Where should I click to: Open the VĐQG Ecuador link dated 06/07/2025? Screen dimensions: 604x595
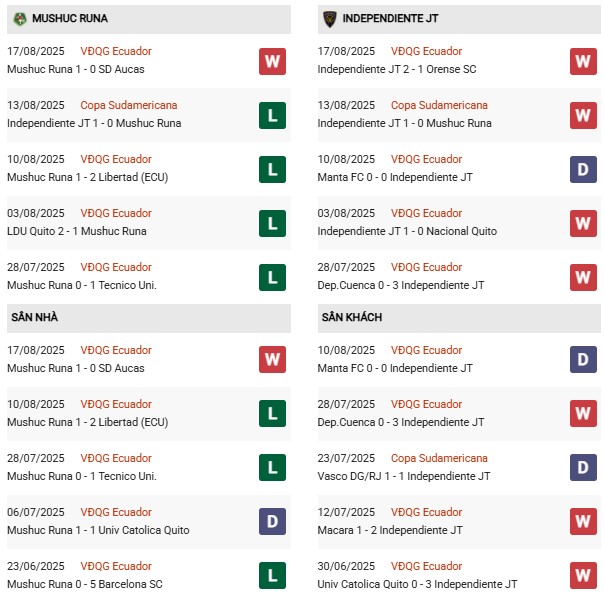116,512
